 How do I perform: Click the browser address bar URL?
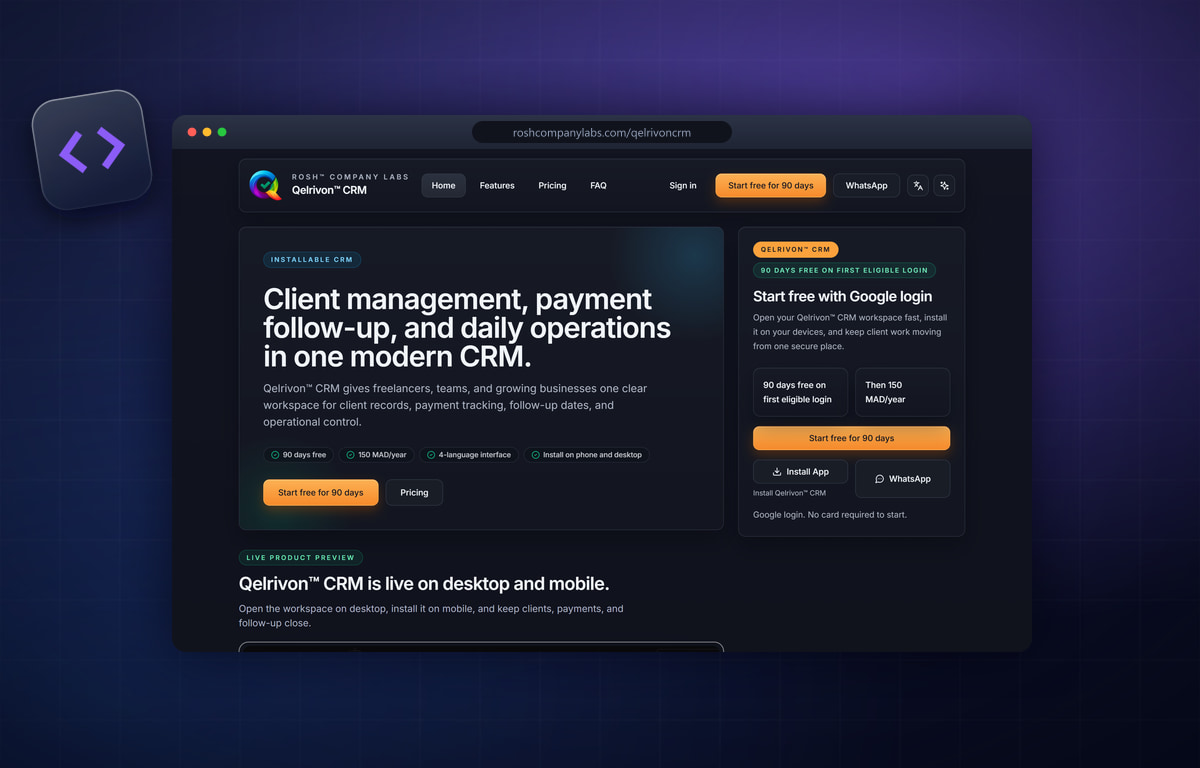(x=601, y=132)
